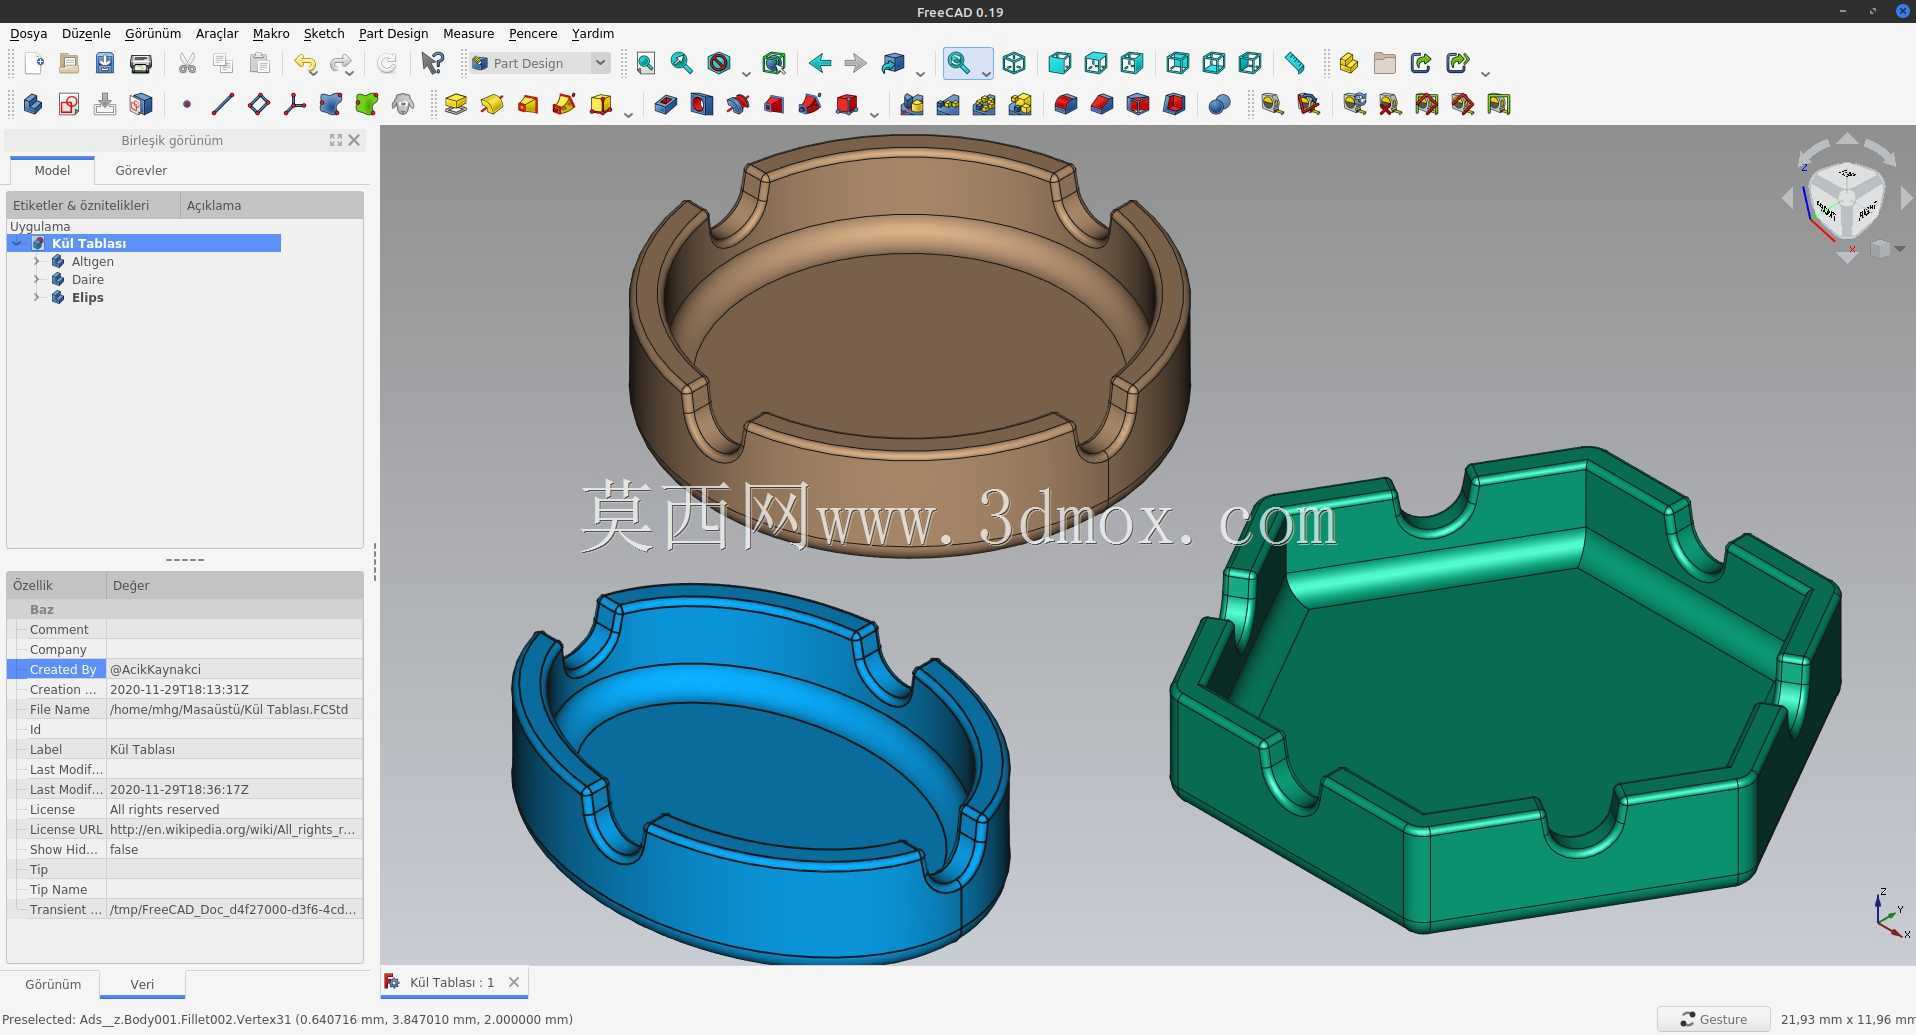Click the Polar Pattern icon
Screen dimensions: 1916x1035
click(x=984, y=104)
